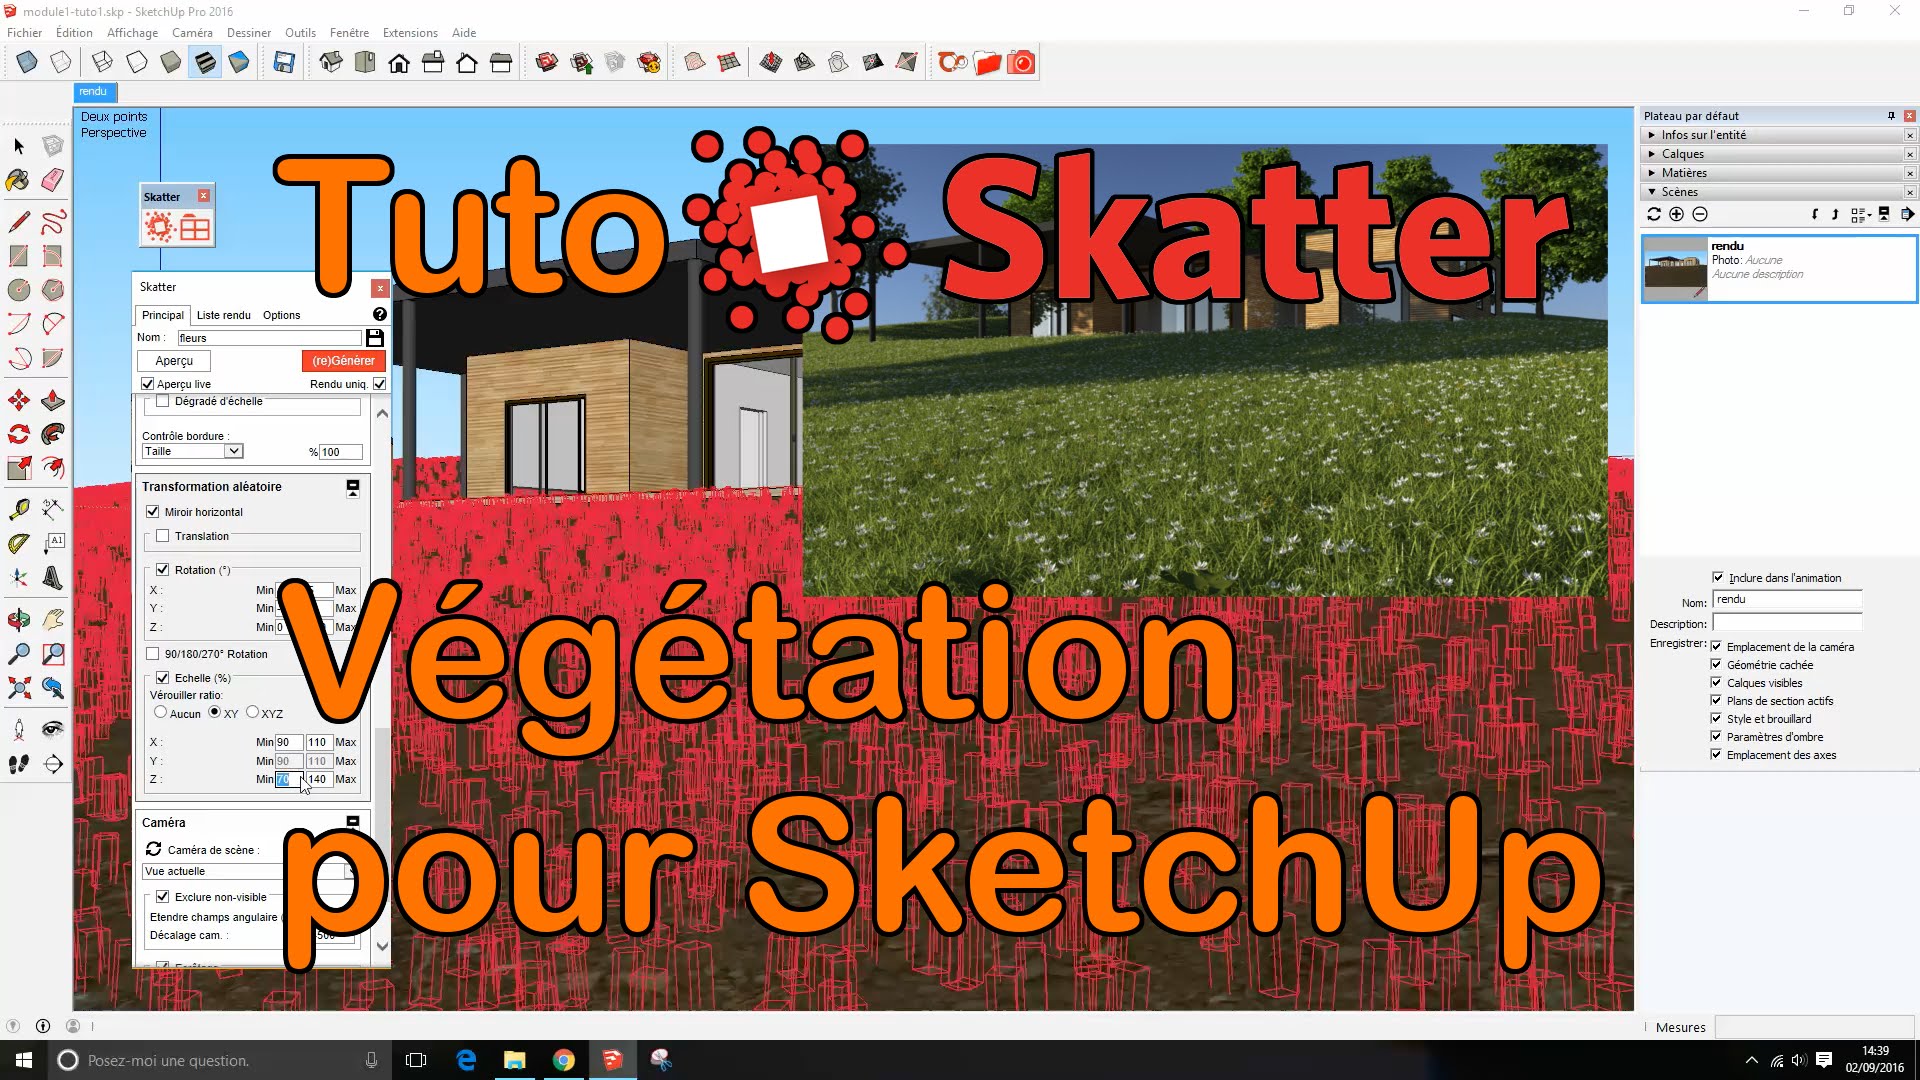The image size is (1920, 1080).
Task: Activate the Look Around eye tool
Action: point(53,729)
